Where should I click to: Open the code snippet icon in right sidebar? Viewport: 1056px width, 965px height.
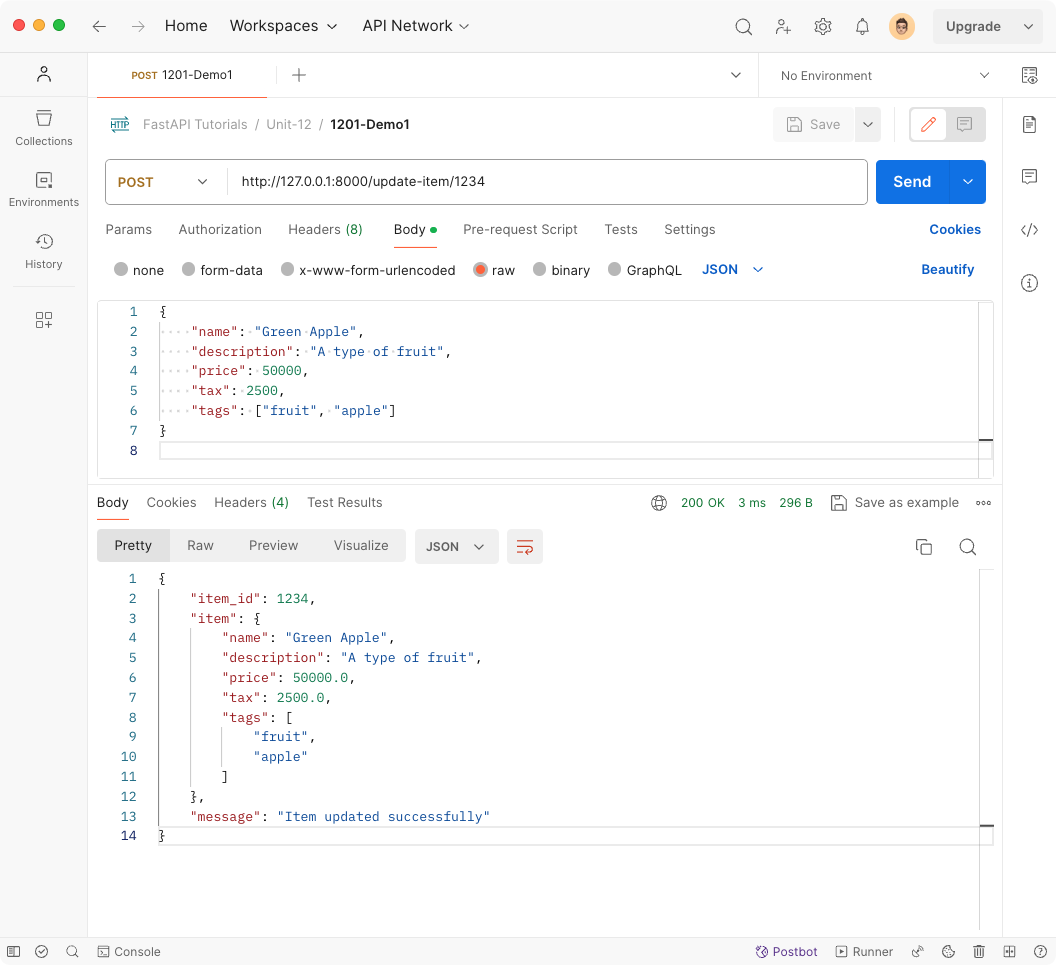(1029, 230)
